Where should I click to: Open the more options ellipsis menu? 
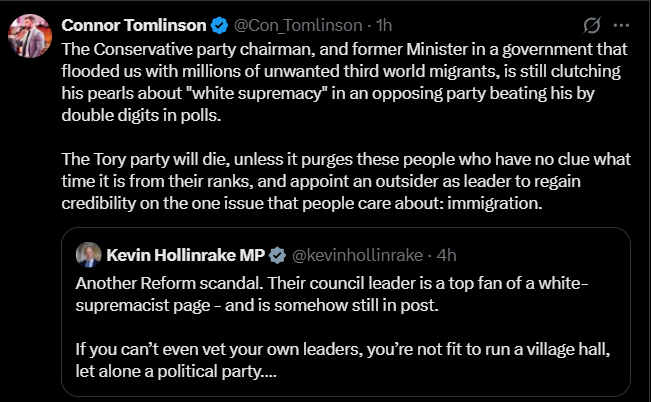pos(622,24)
